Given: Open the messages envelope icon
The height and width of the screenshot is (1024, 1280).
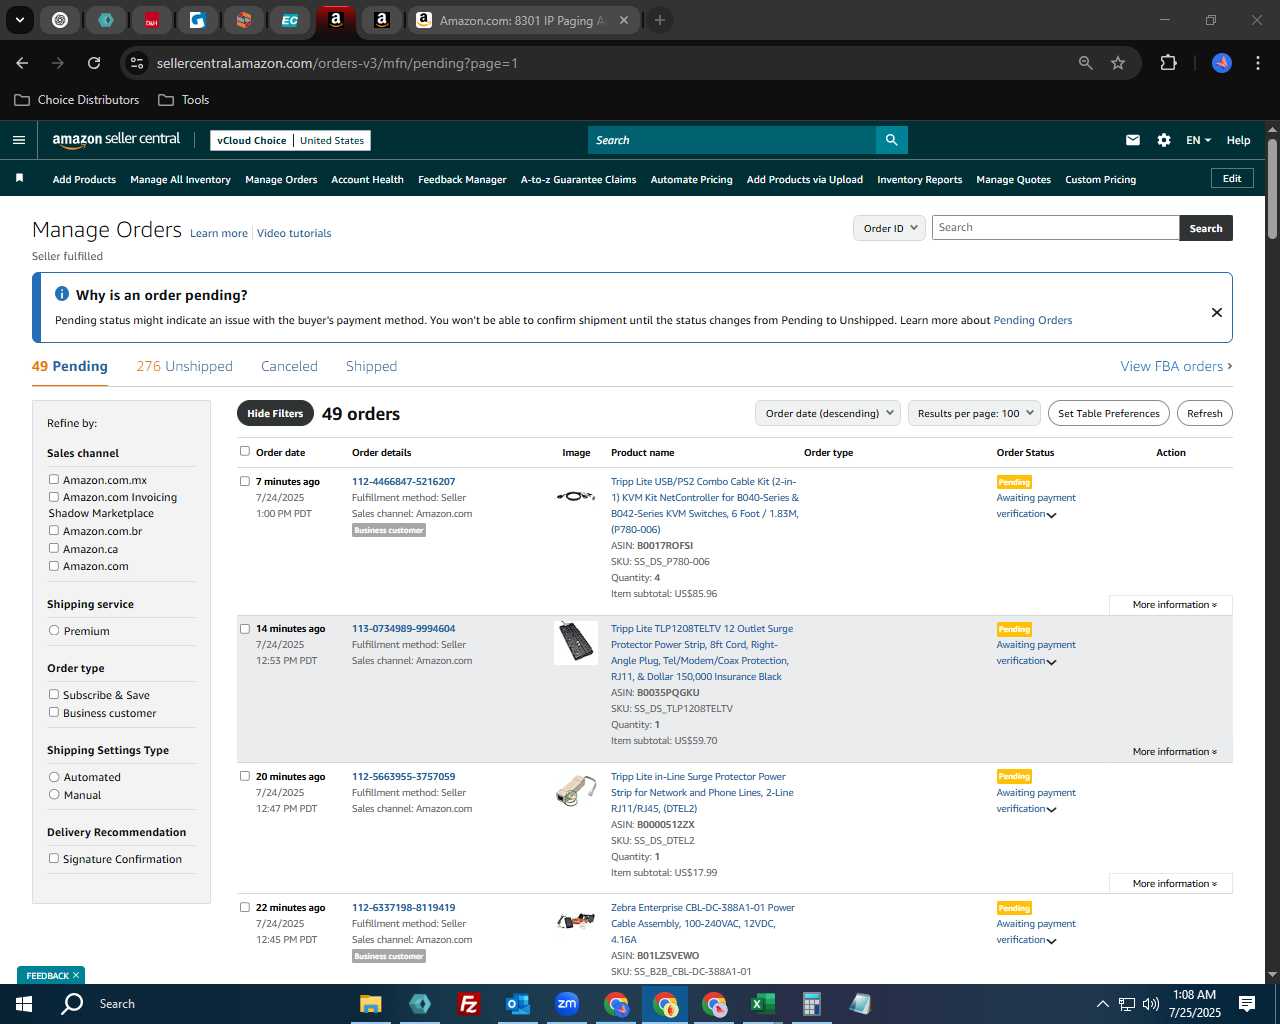Looking at the screenshot, I should pyautogui.click(x=1133, y=140).
